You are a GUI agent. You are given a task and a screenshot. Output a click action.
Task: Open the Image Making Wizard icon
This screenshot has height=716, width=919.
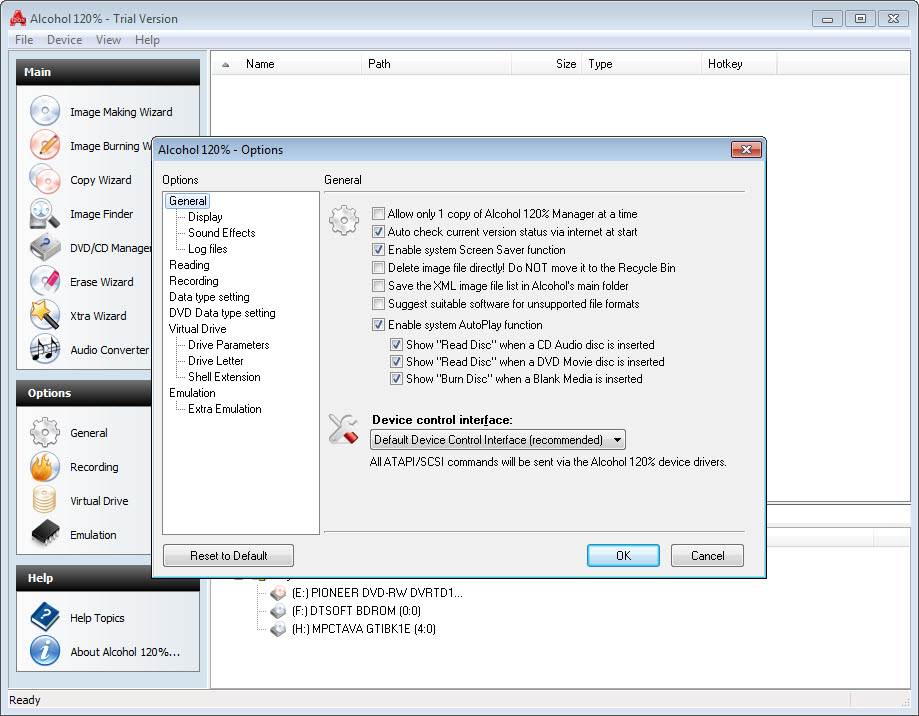(x=45, y=111)
